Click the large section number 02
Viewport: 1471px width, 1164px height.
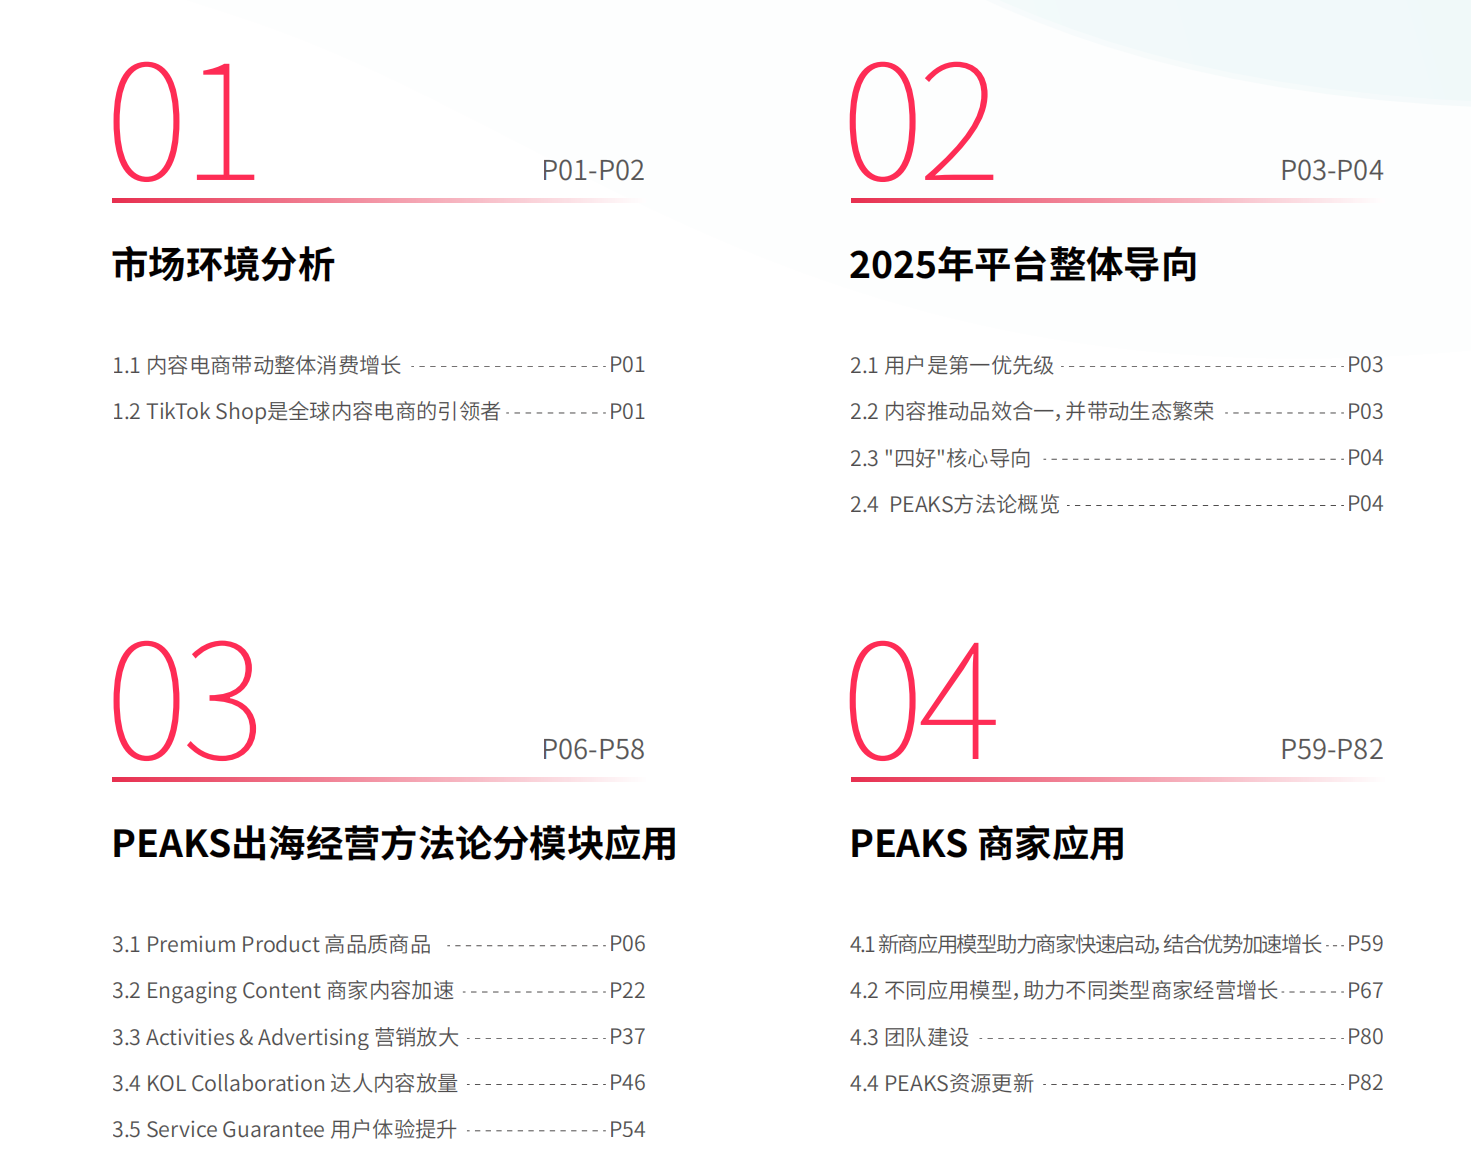coord(922,122)
